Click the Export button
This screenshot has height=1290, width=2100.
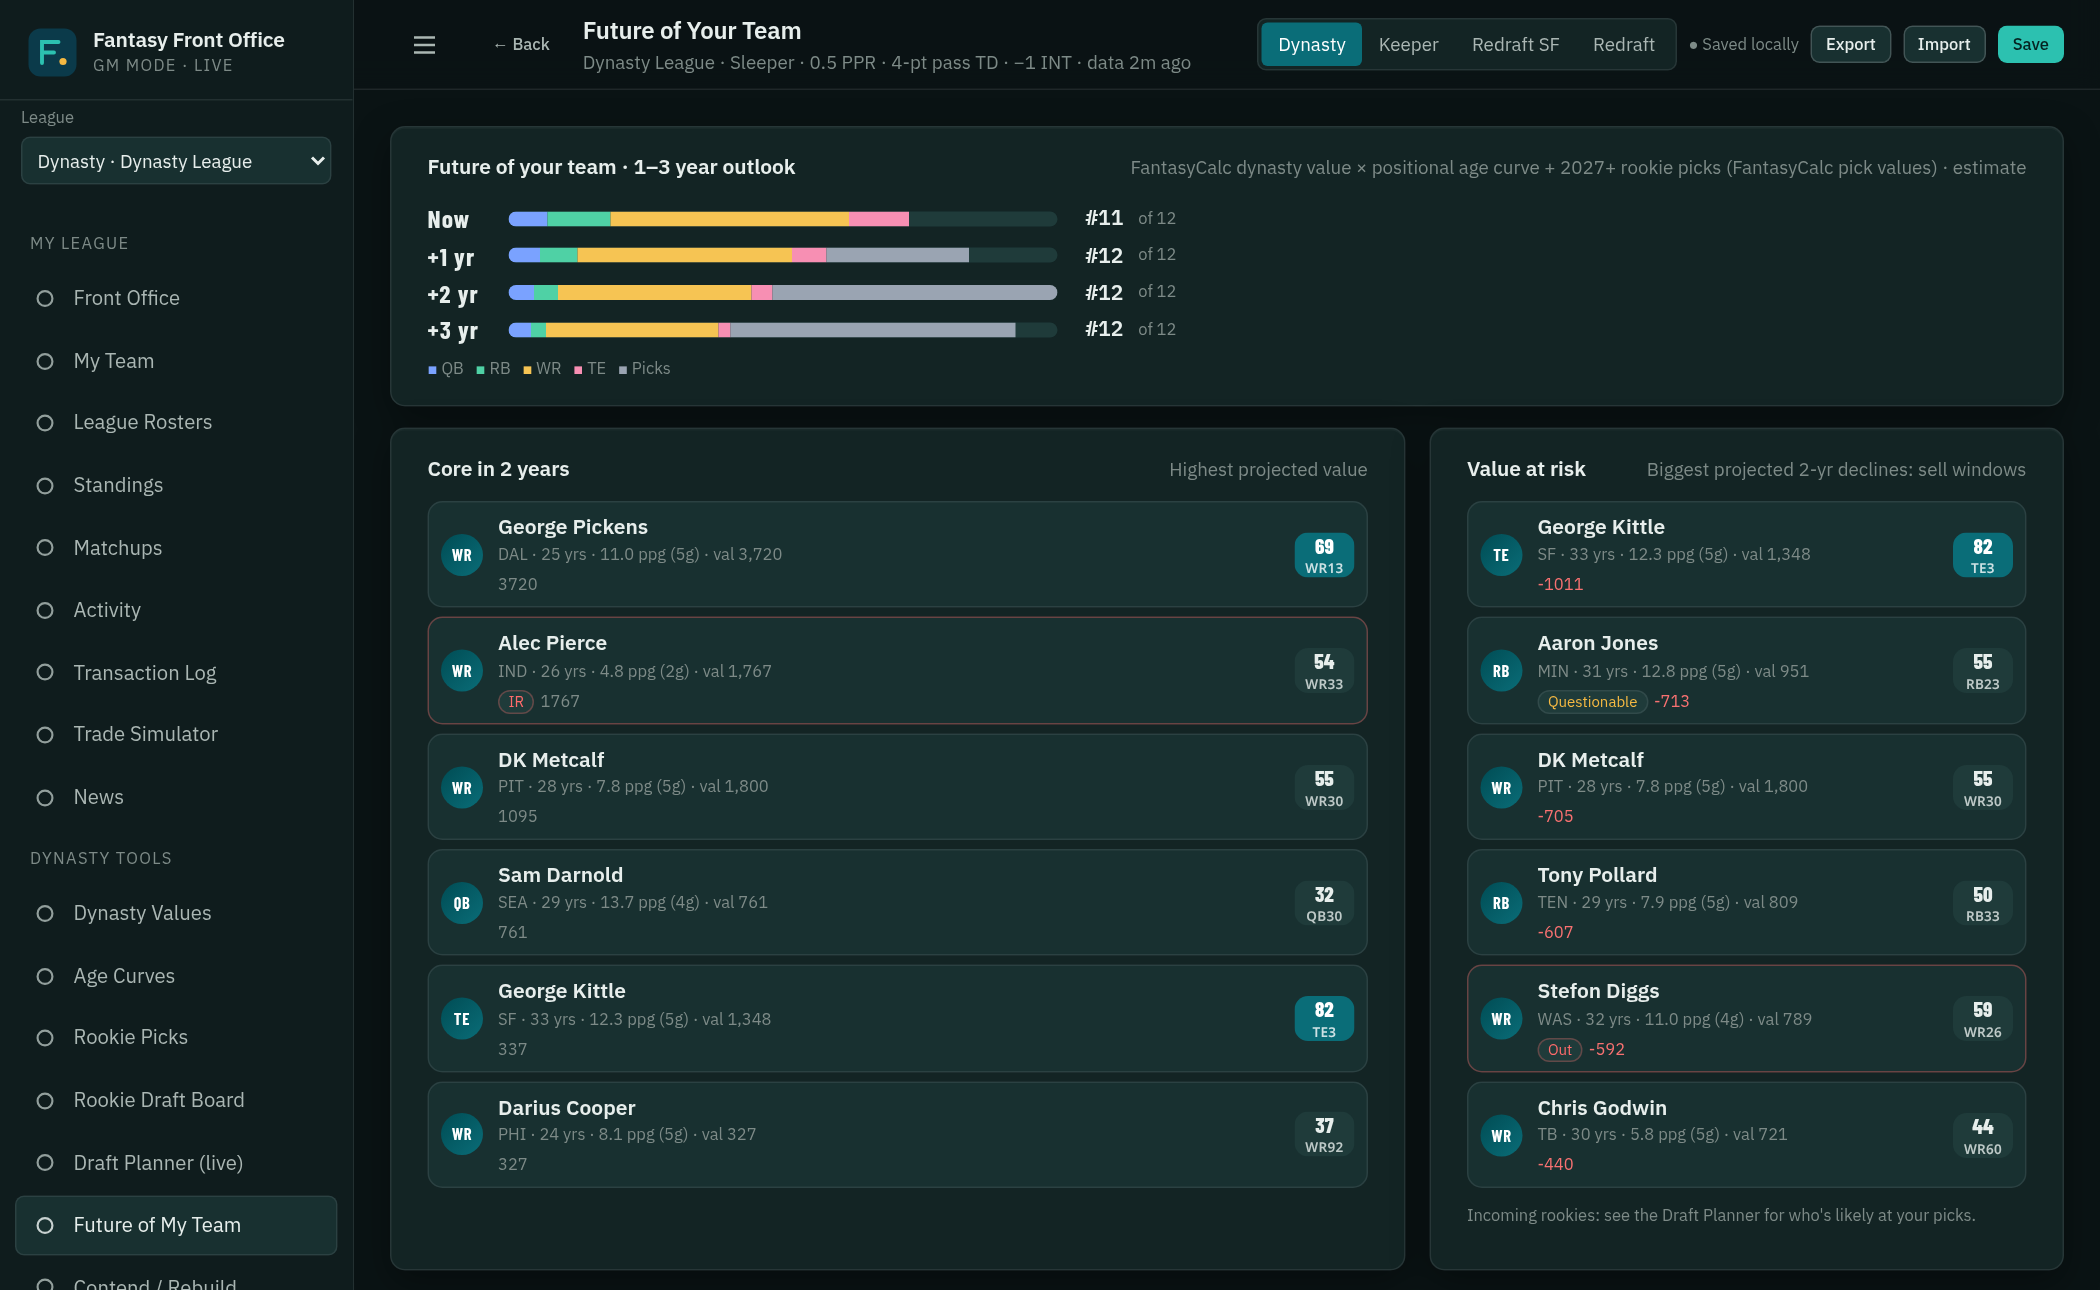coord(1850,44)
